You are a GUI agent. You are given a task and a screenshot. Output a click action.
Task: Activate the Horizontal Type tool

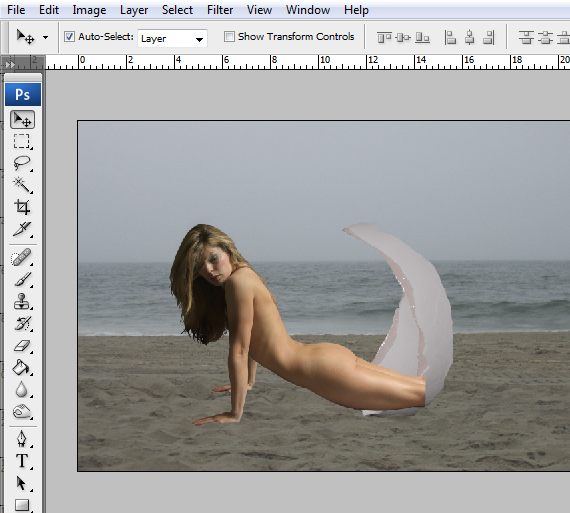pos(22,461)
